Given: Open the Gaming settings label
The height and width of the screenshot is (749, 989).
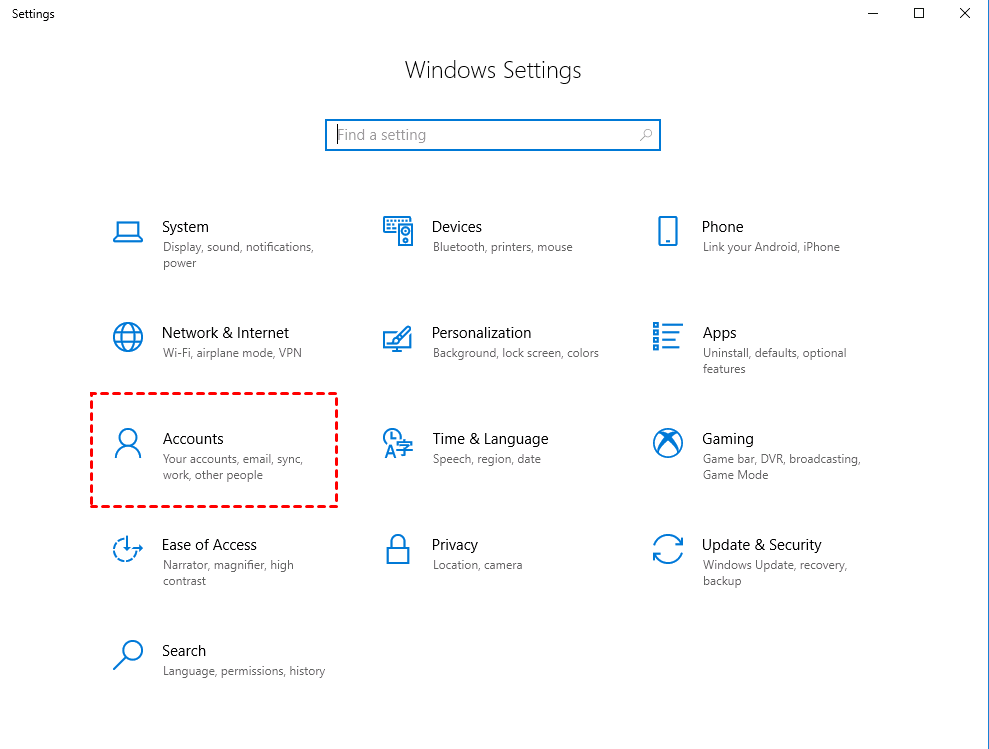Looking at the screenshot, I should (728, 439).
